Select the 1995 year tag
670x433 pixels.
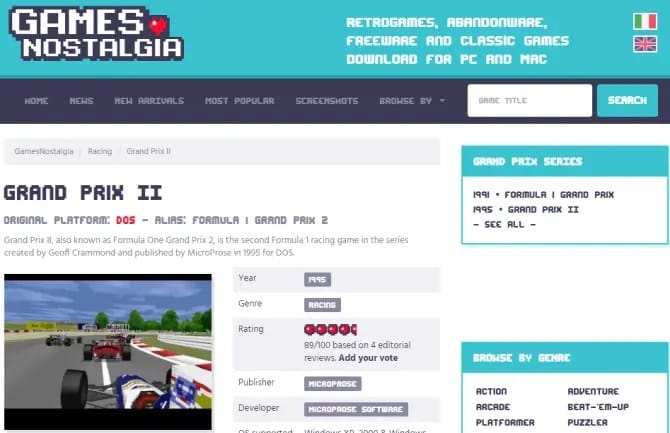pyautogui.click(x=317, y=280)
